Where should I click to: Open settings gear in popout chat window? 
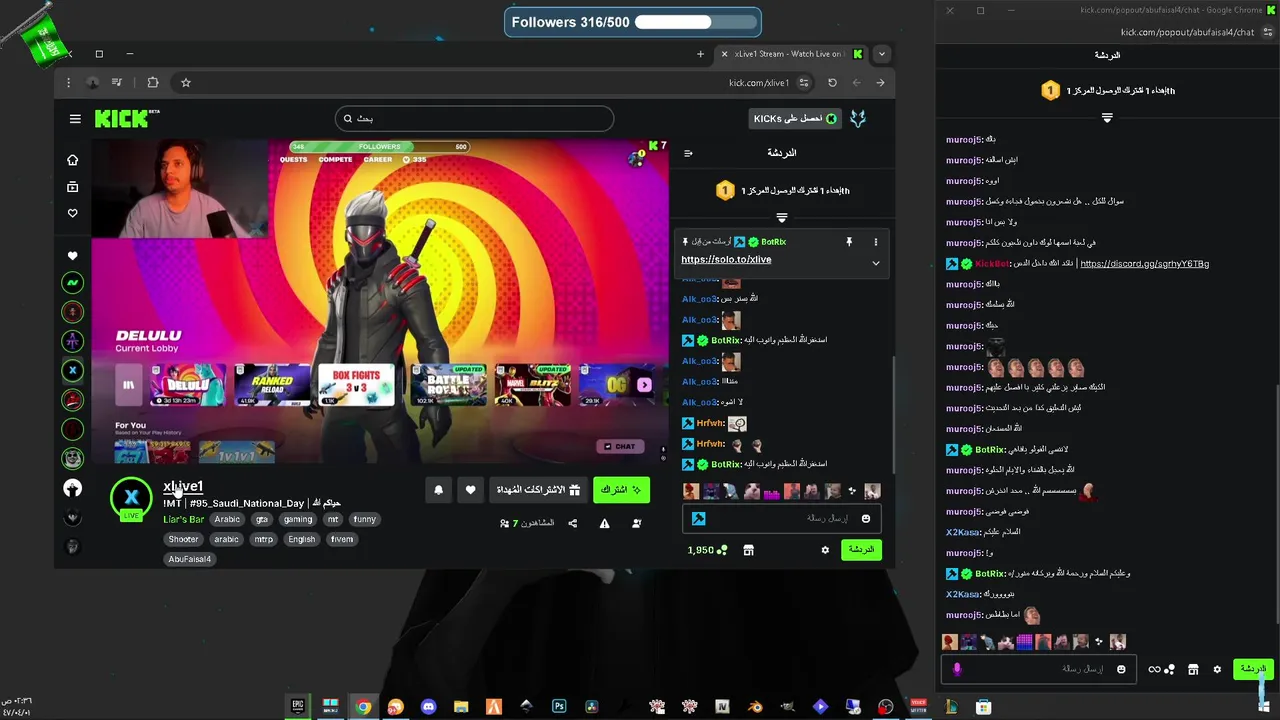pos(1217,669)
